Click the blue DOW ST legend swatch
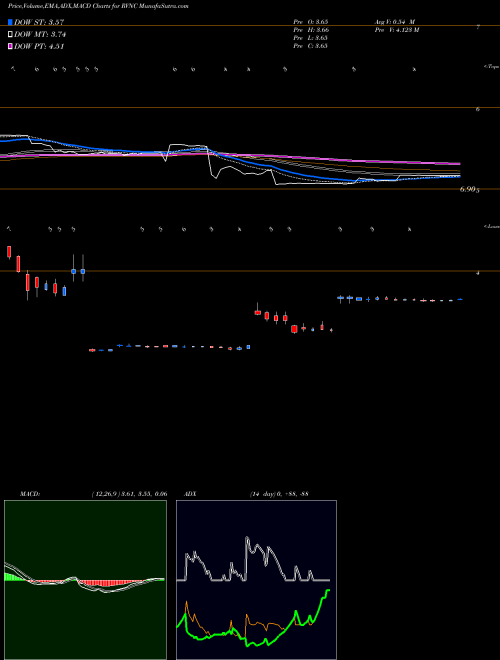This screenshot has height=660, width=500. pyautogui.click(x=11, y=22)
